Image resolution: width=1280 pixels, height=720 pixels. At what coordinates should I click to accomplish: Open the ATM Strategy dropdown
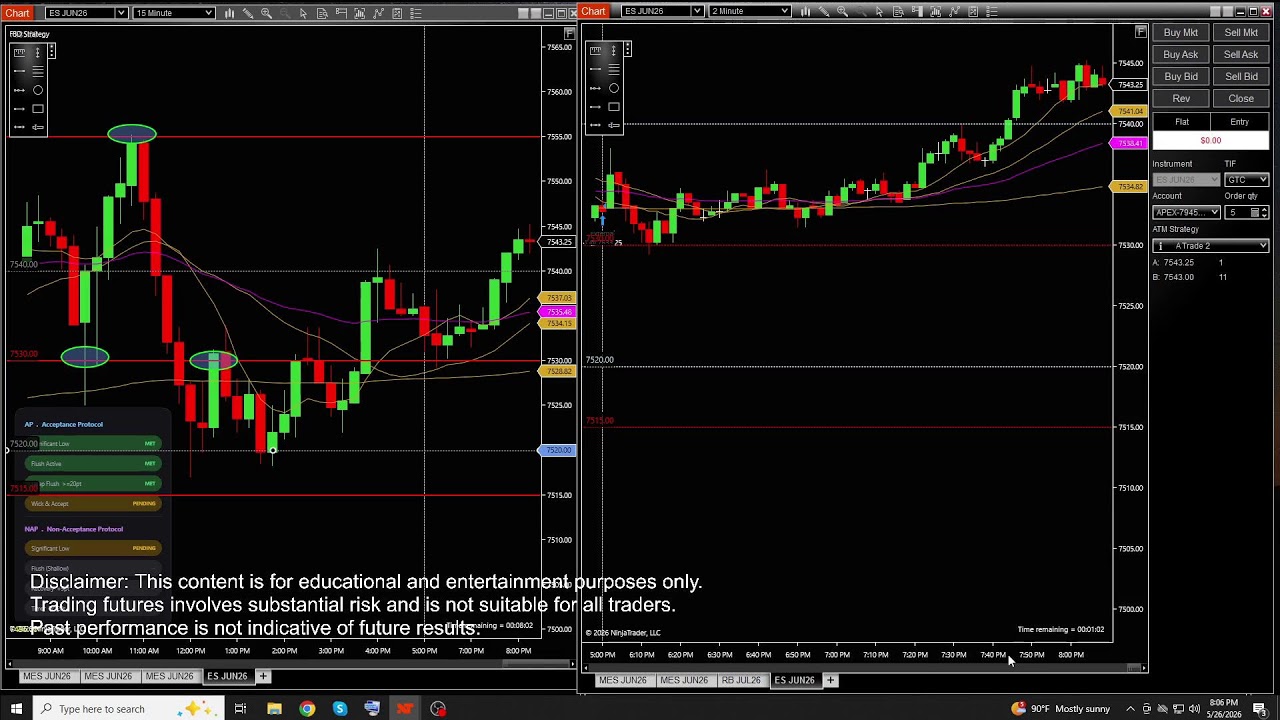point(1211,246)
